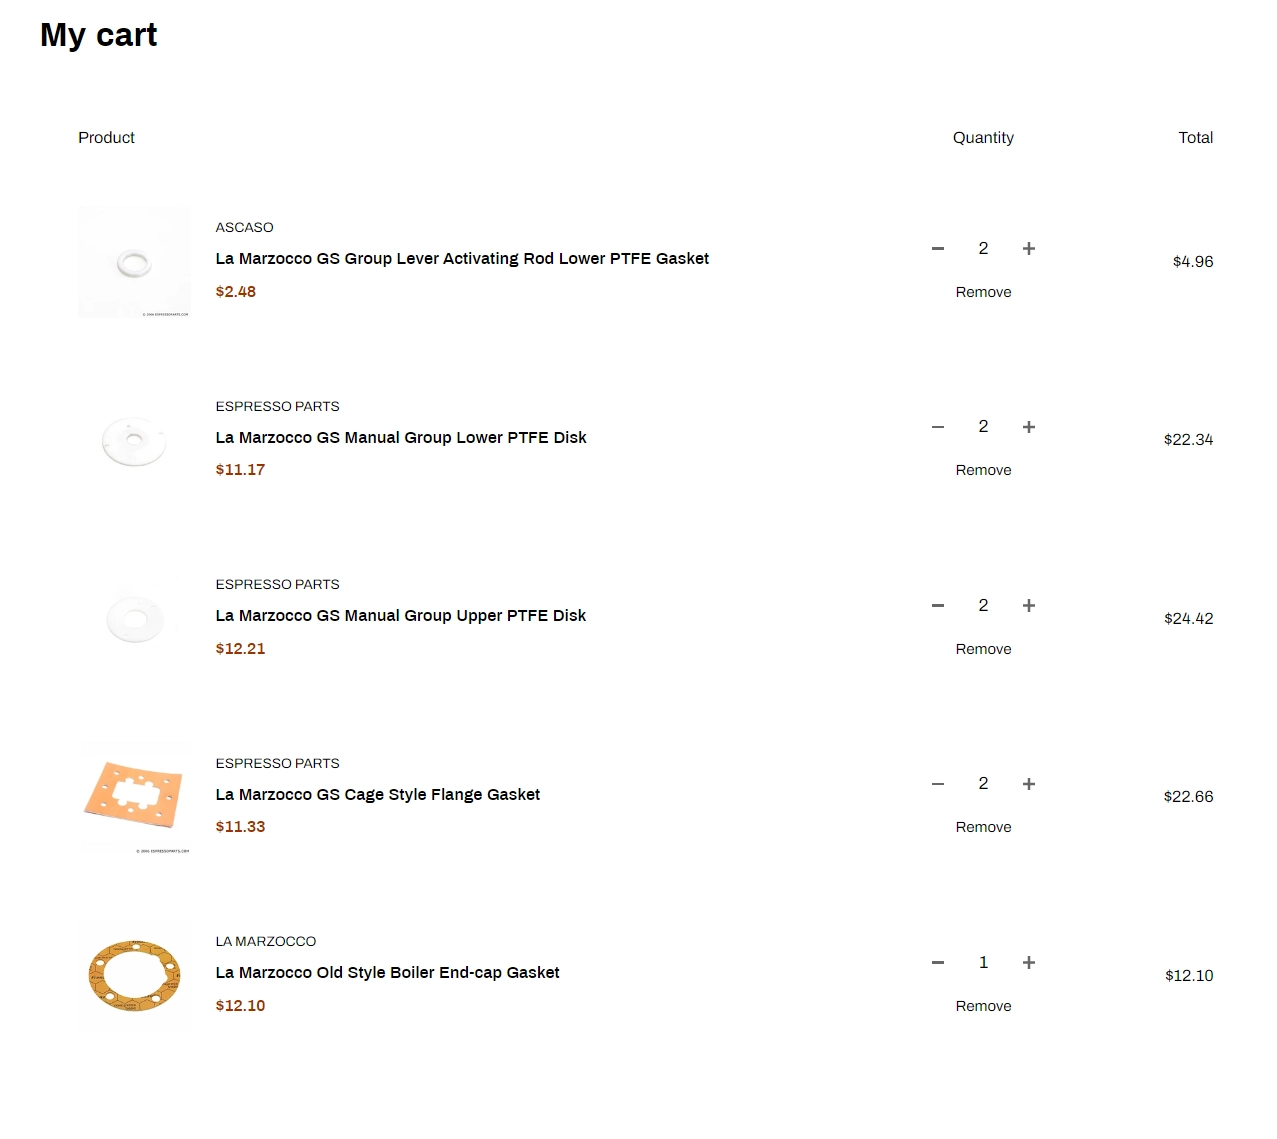1277x1139 pixels.
Task: Remove the Group Lever Activating Rod Gasket
Action: point(983,292)
